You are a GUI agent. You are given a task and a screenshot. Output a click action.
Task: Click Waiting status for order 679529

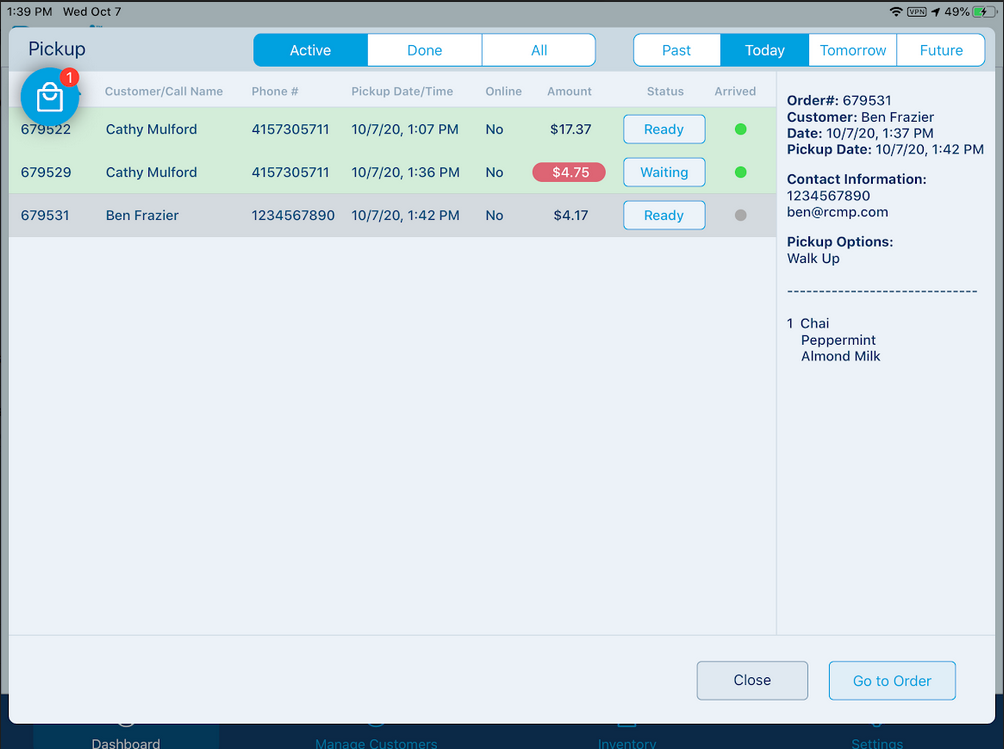664,172
